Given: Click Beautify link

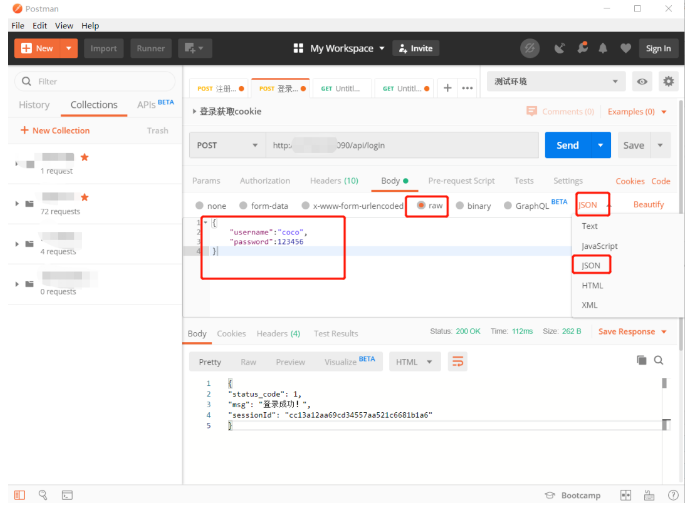Looking at the screenshot, I should 648,204.
